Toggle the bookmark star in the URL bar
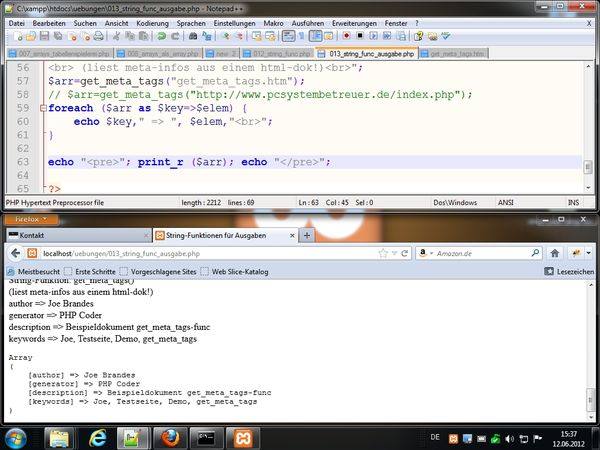 click(384, 254)
